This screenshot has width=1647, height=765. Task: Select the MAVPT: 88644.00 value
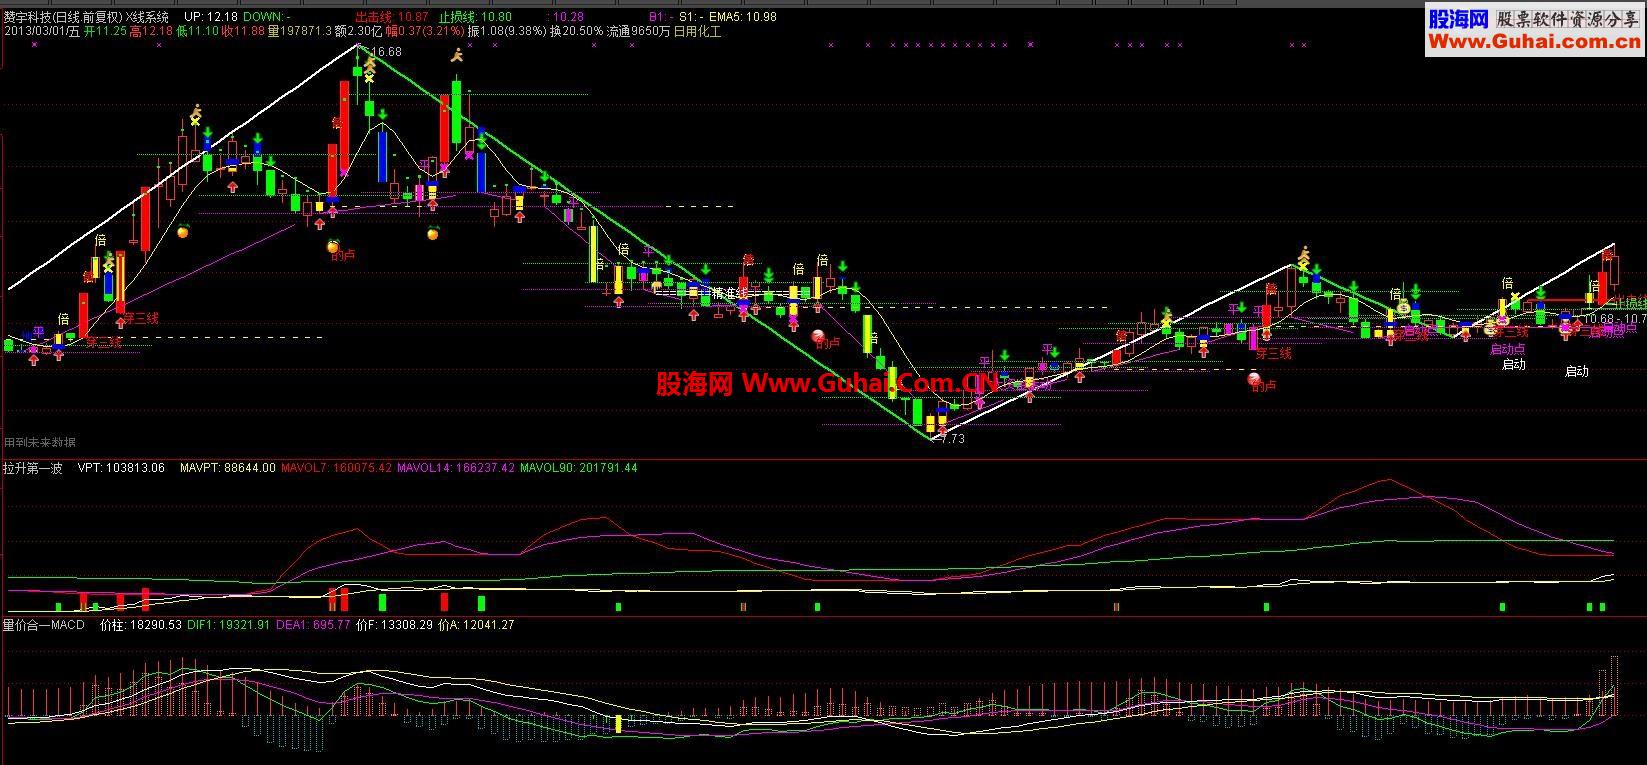tap(228, 467)
